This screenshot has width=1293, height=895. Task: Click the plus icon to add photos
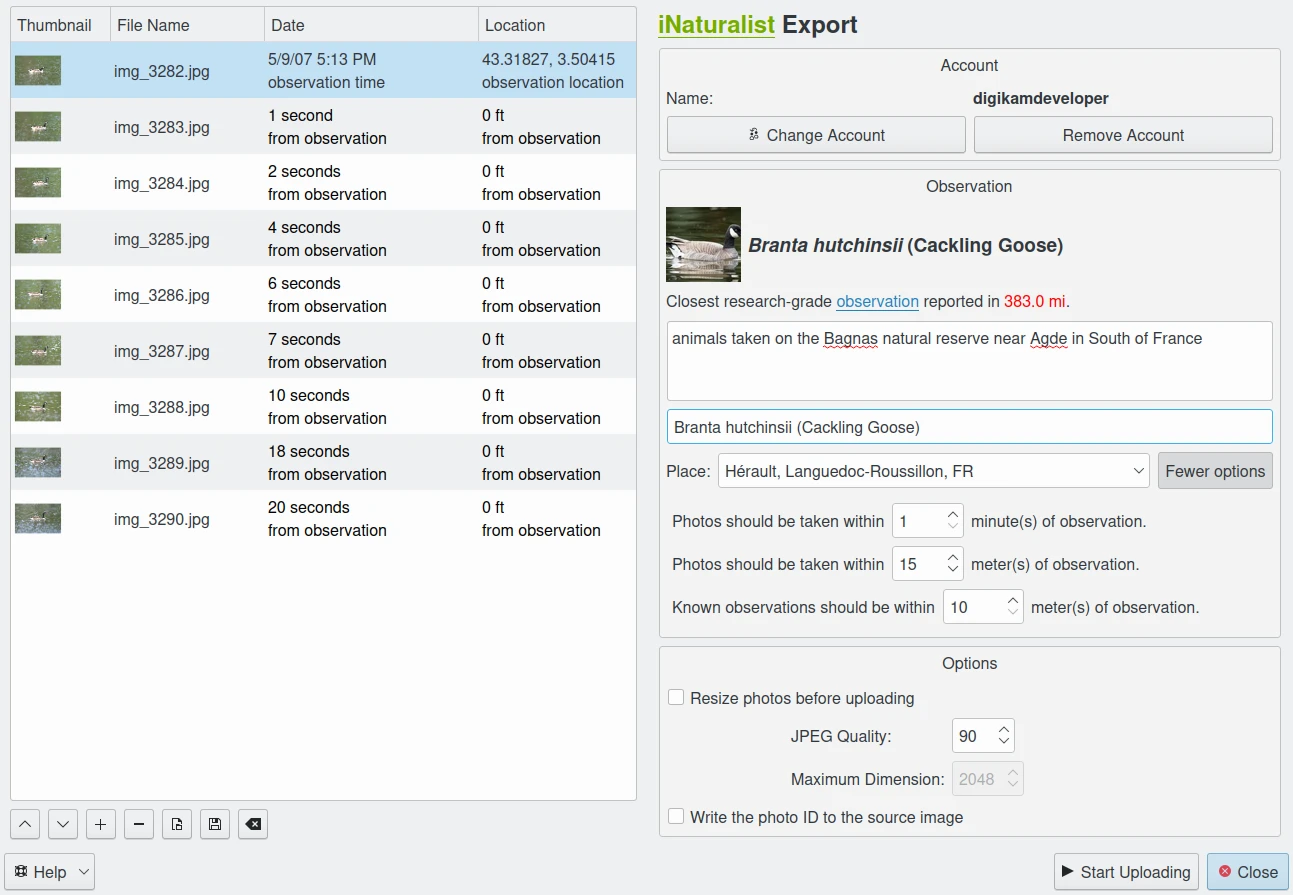click(100, 824)
